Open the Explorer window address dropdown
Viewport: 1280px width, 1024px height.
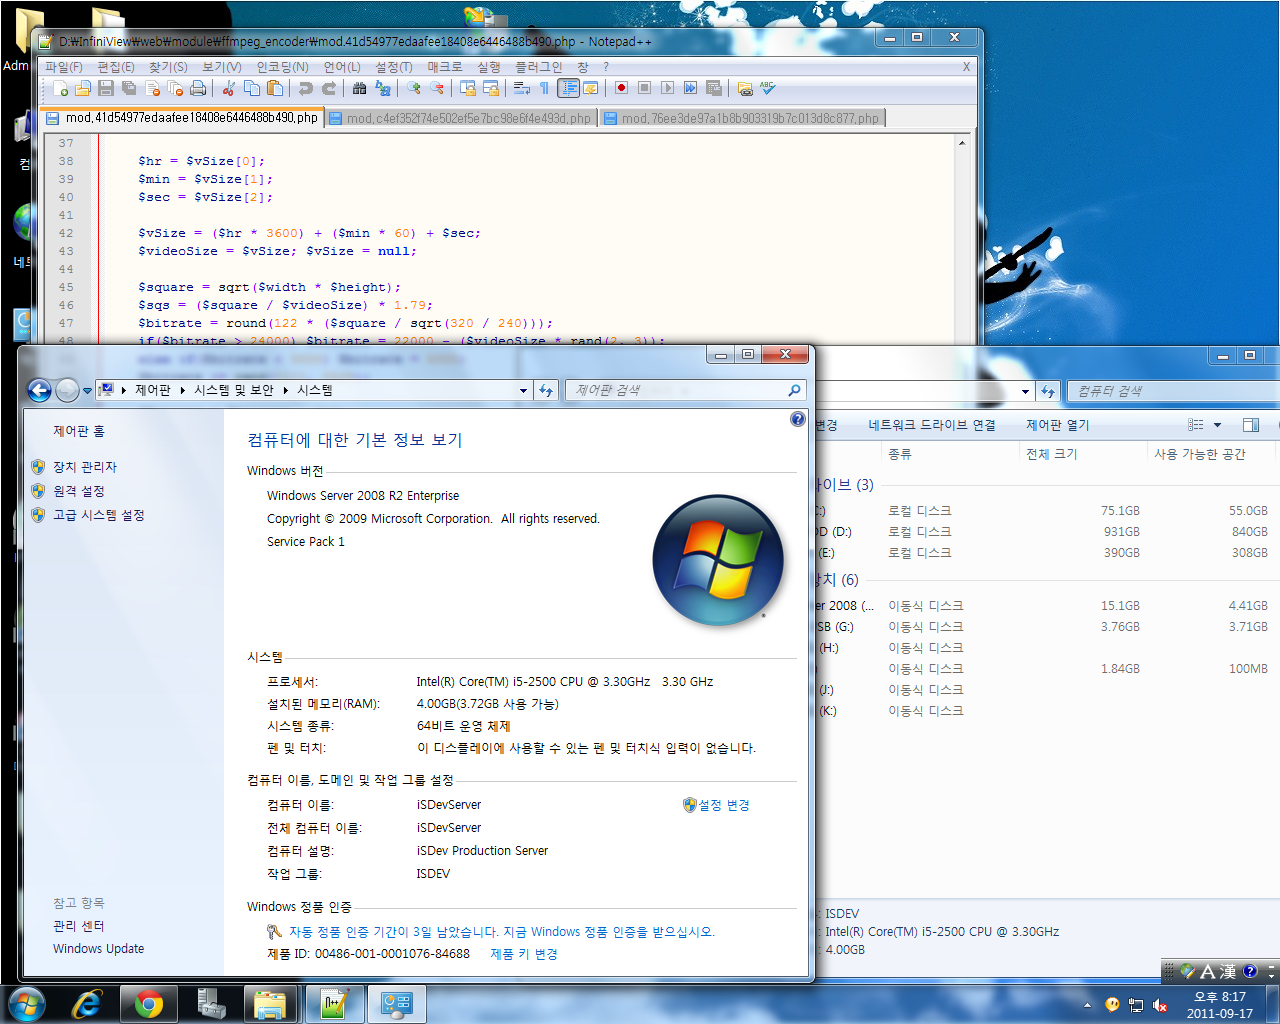(x=1025, y=392)
